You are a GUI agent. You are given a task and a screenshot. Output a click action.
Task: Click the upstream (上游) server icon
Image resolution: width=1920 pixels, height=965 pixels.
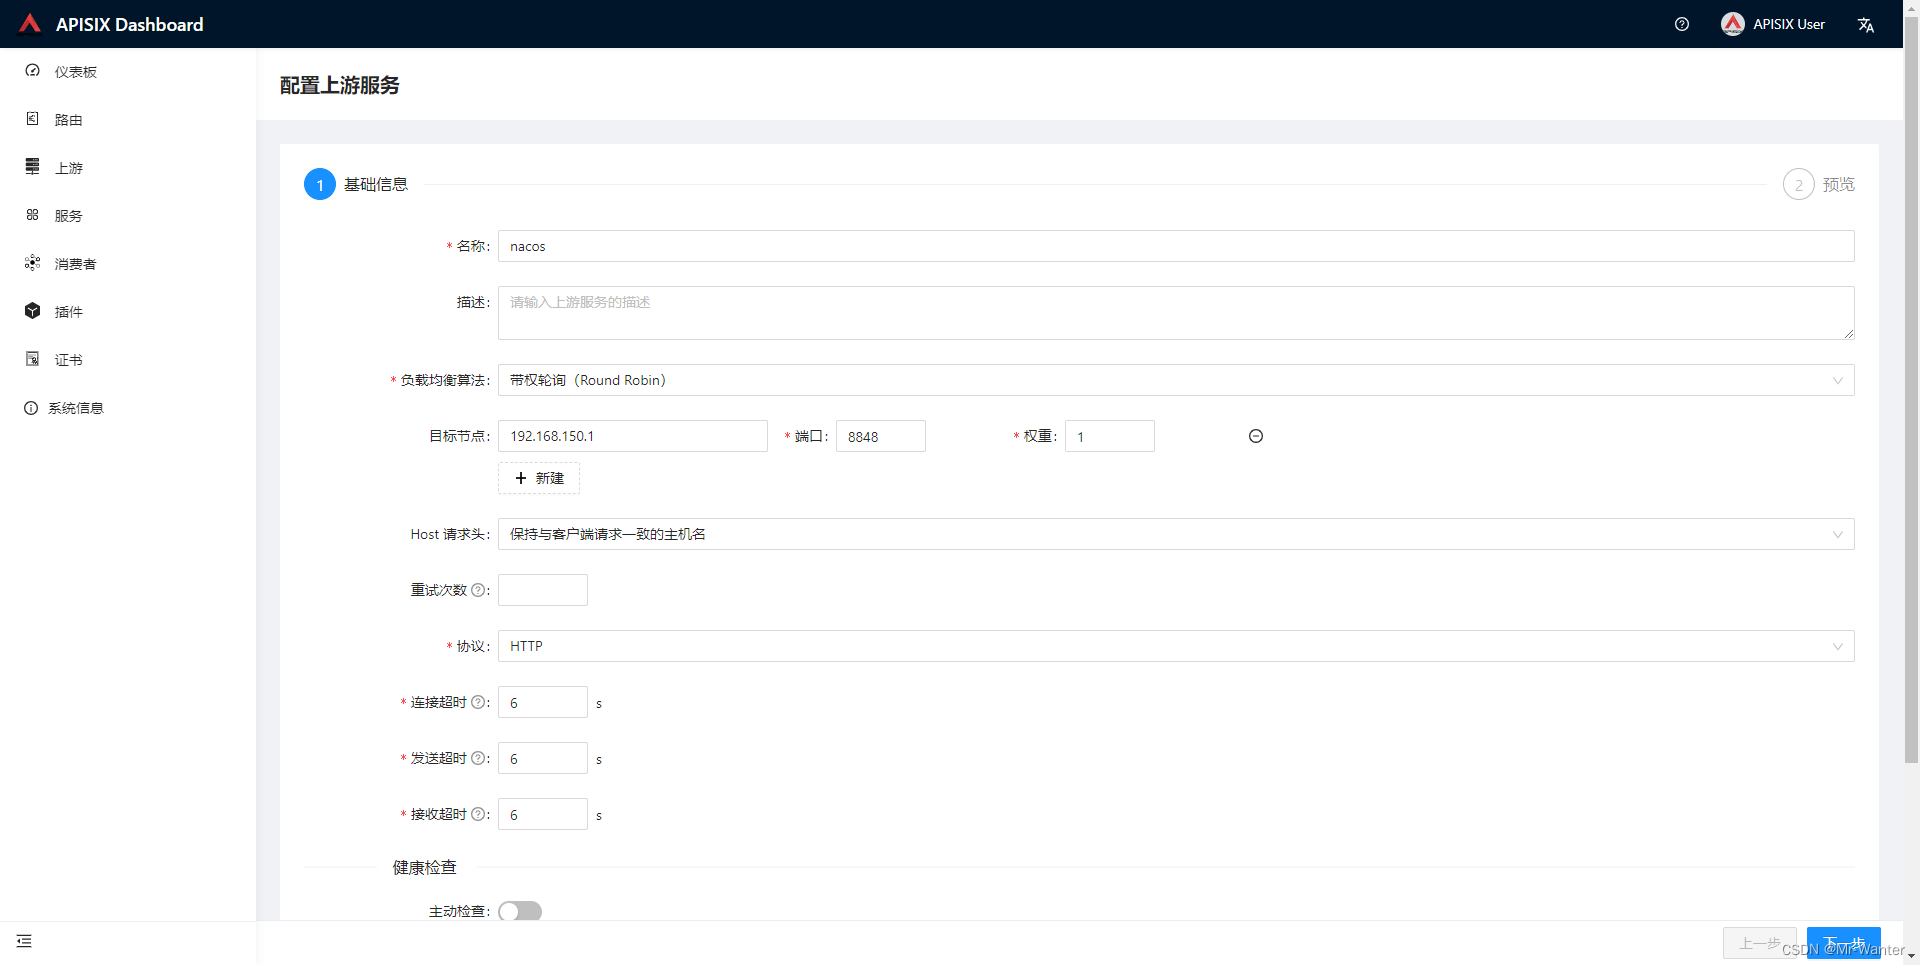tap(32, 167)
